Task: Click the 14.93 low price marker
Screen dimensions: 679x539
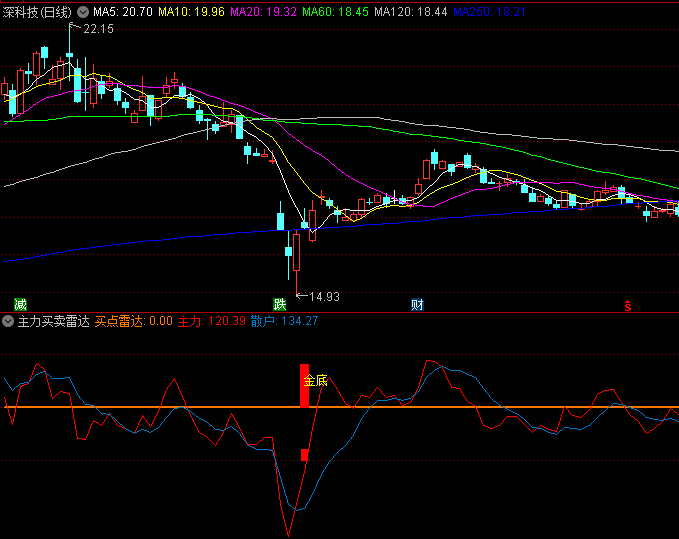Action: (x=324, y=296)
